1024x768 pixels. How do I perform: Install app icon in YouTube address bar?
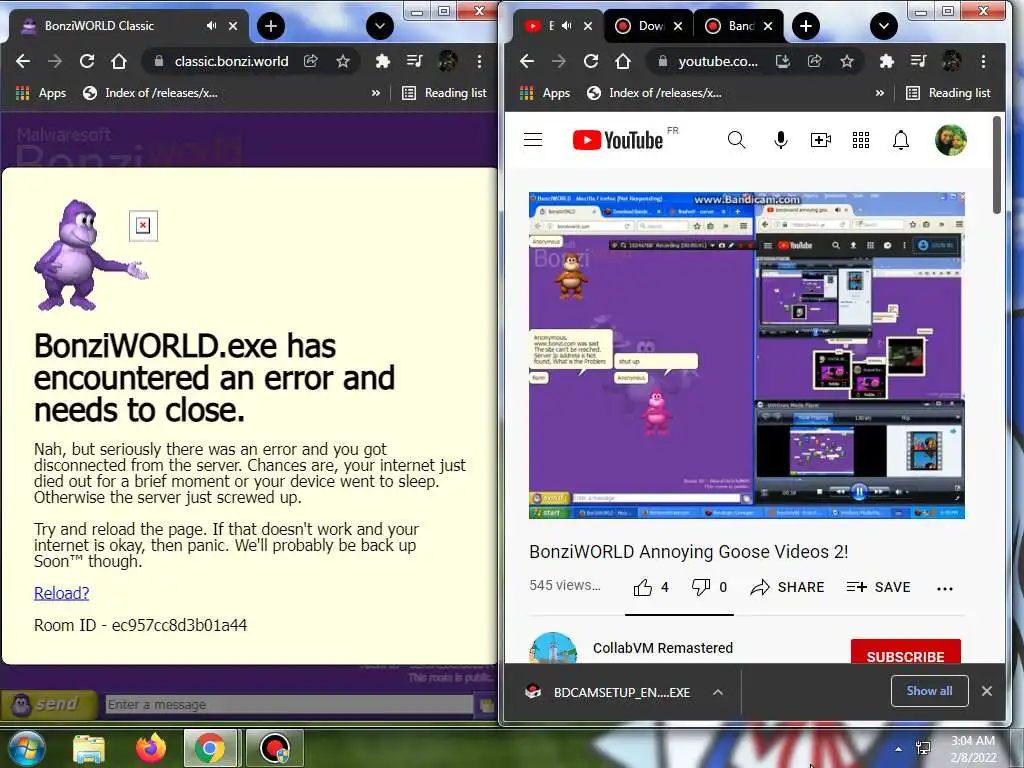point(782,61)
